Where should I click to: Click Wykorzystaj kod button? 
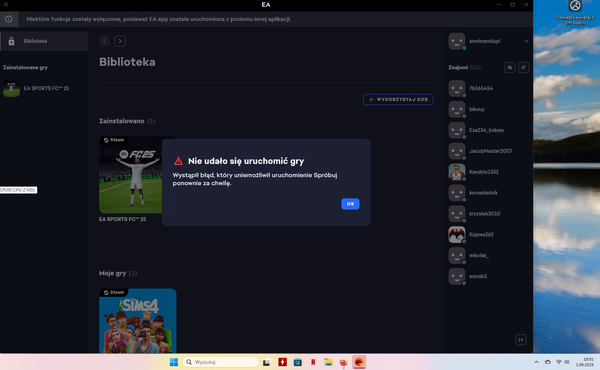pos(398,99)
